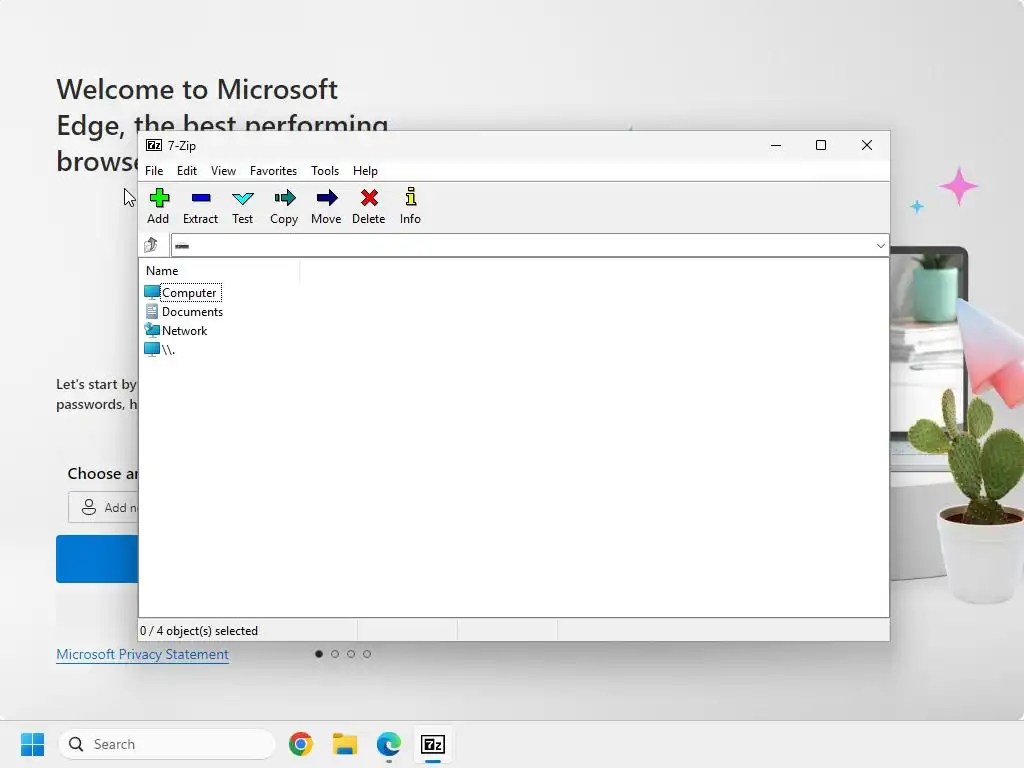Click the blue button in the Edge welcome page
Image resolution: width=1024 pixels, height=768 pixels.
click(97, 559)
